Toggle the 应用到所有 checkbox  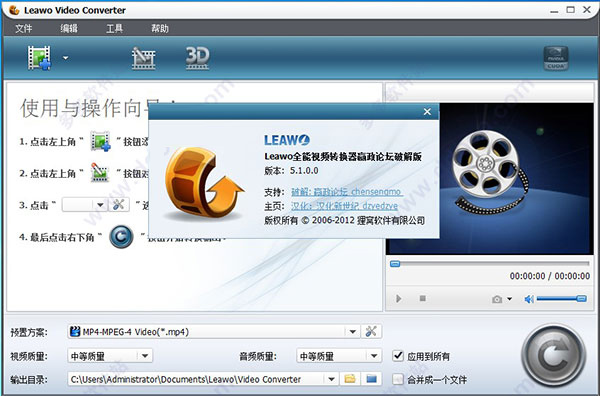click(398, 356)
